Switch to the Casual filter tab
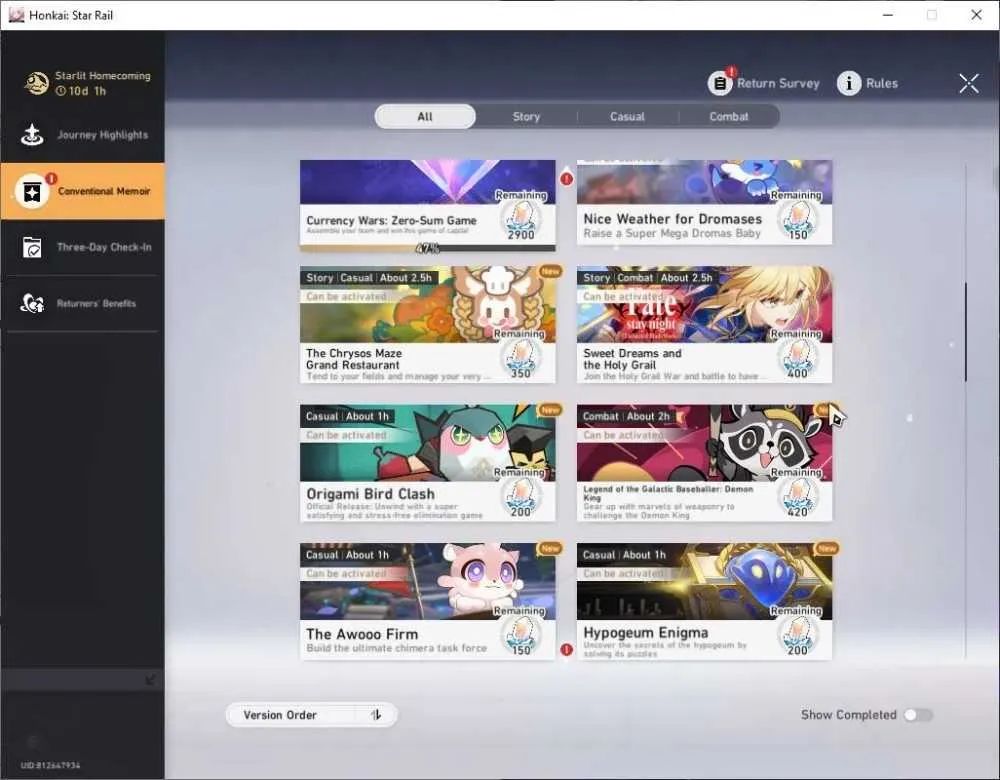Image resolution: width=1000 pixels, height=780 pixels. click(627, 117)
